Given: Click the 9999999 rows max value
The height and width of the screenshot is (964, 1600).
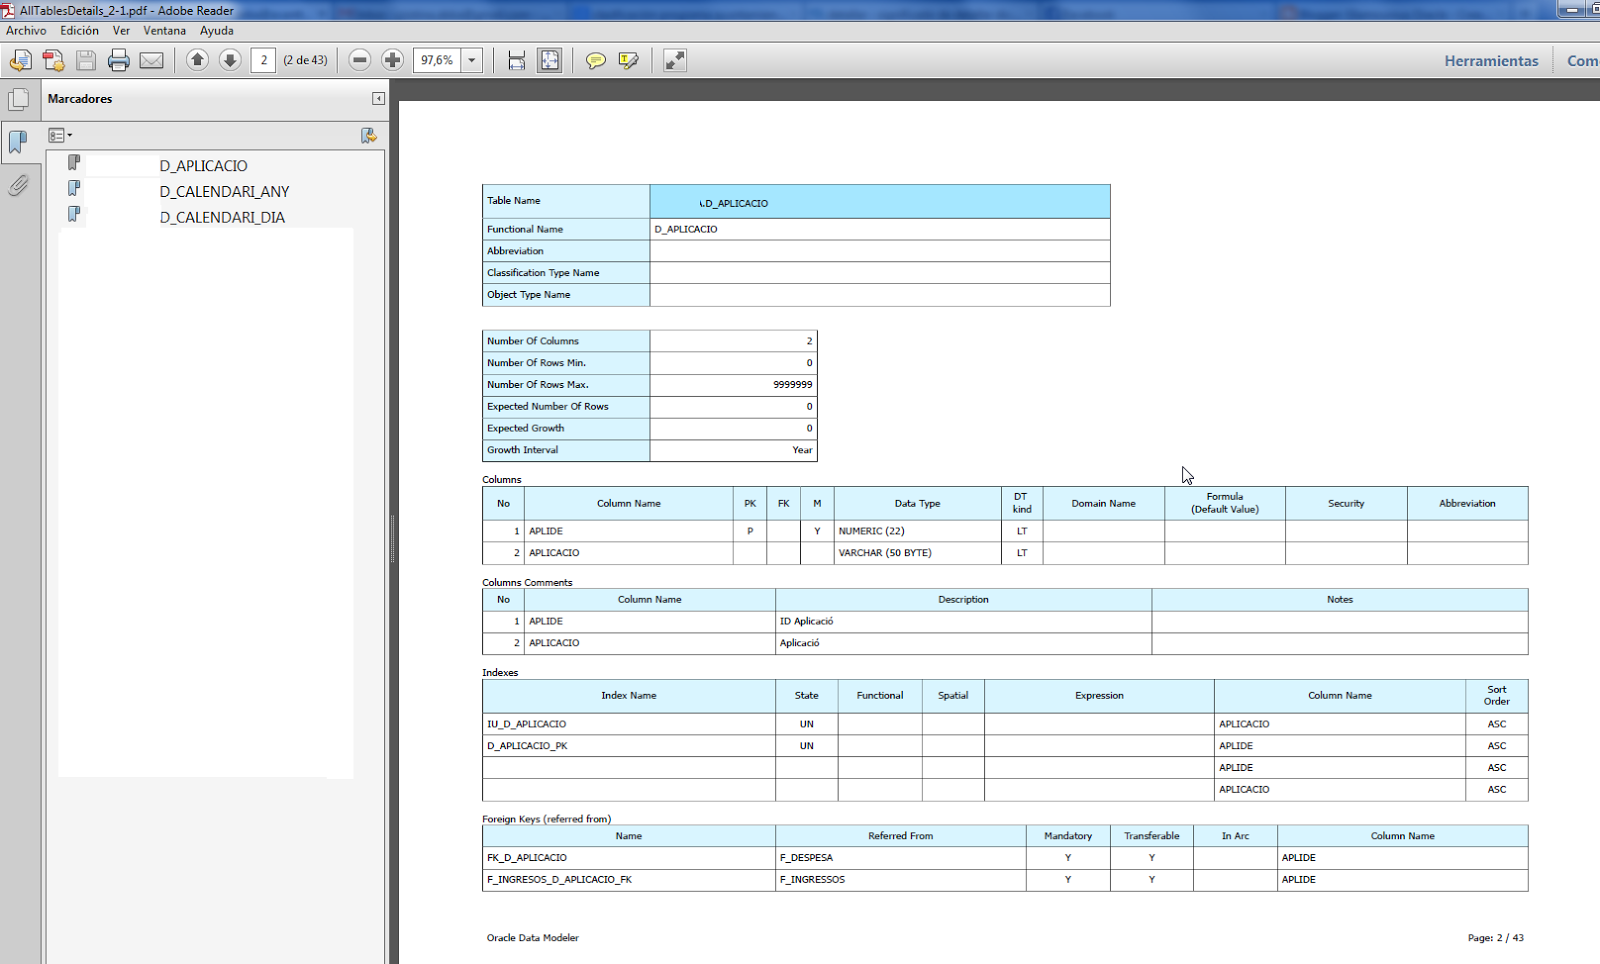Looking at the screenshot, I should (x=792, y=385).
